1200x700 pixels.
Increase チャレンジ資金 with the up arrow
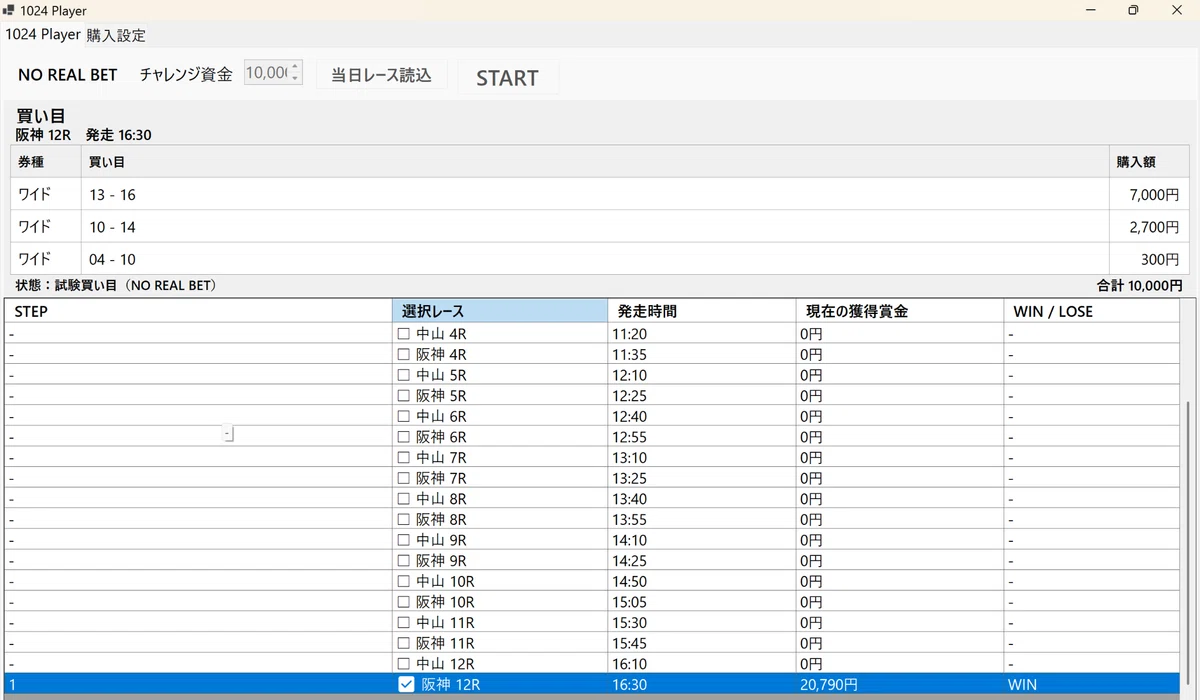pyautogui.click(x=295, y=67)
